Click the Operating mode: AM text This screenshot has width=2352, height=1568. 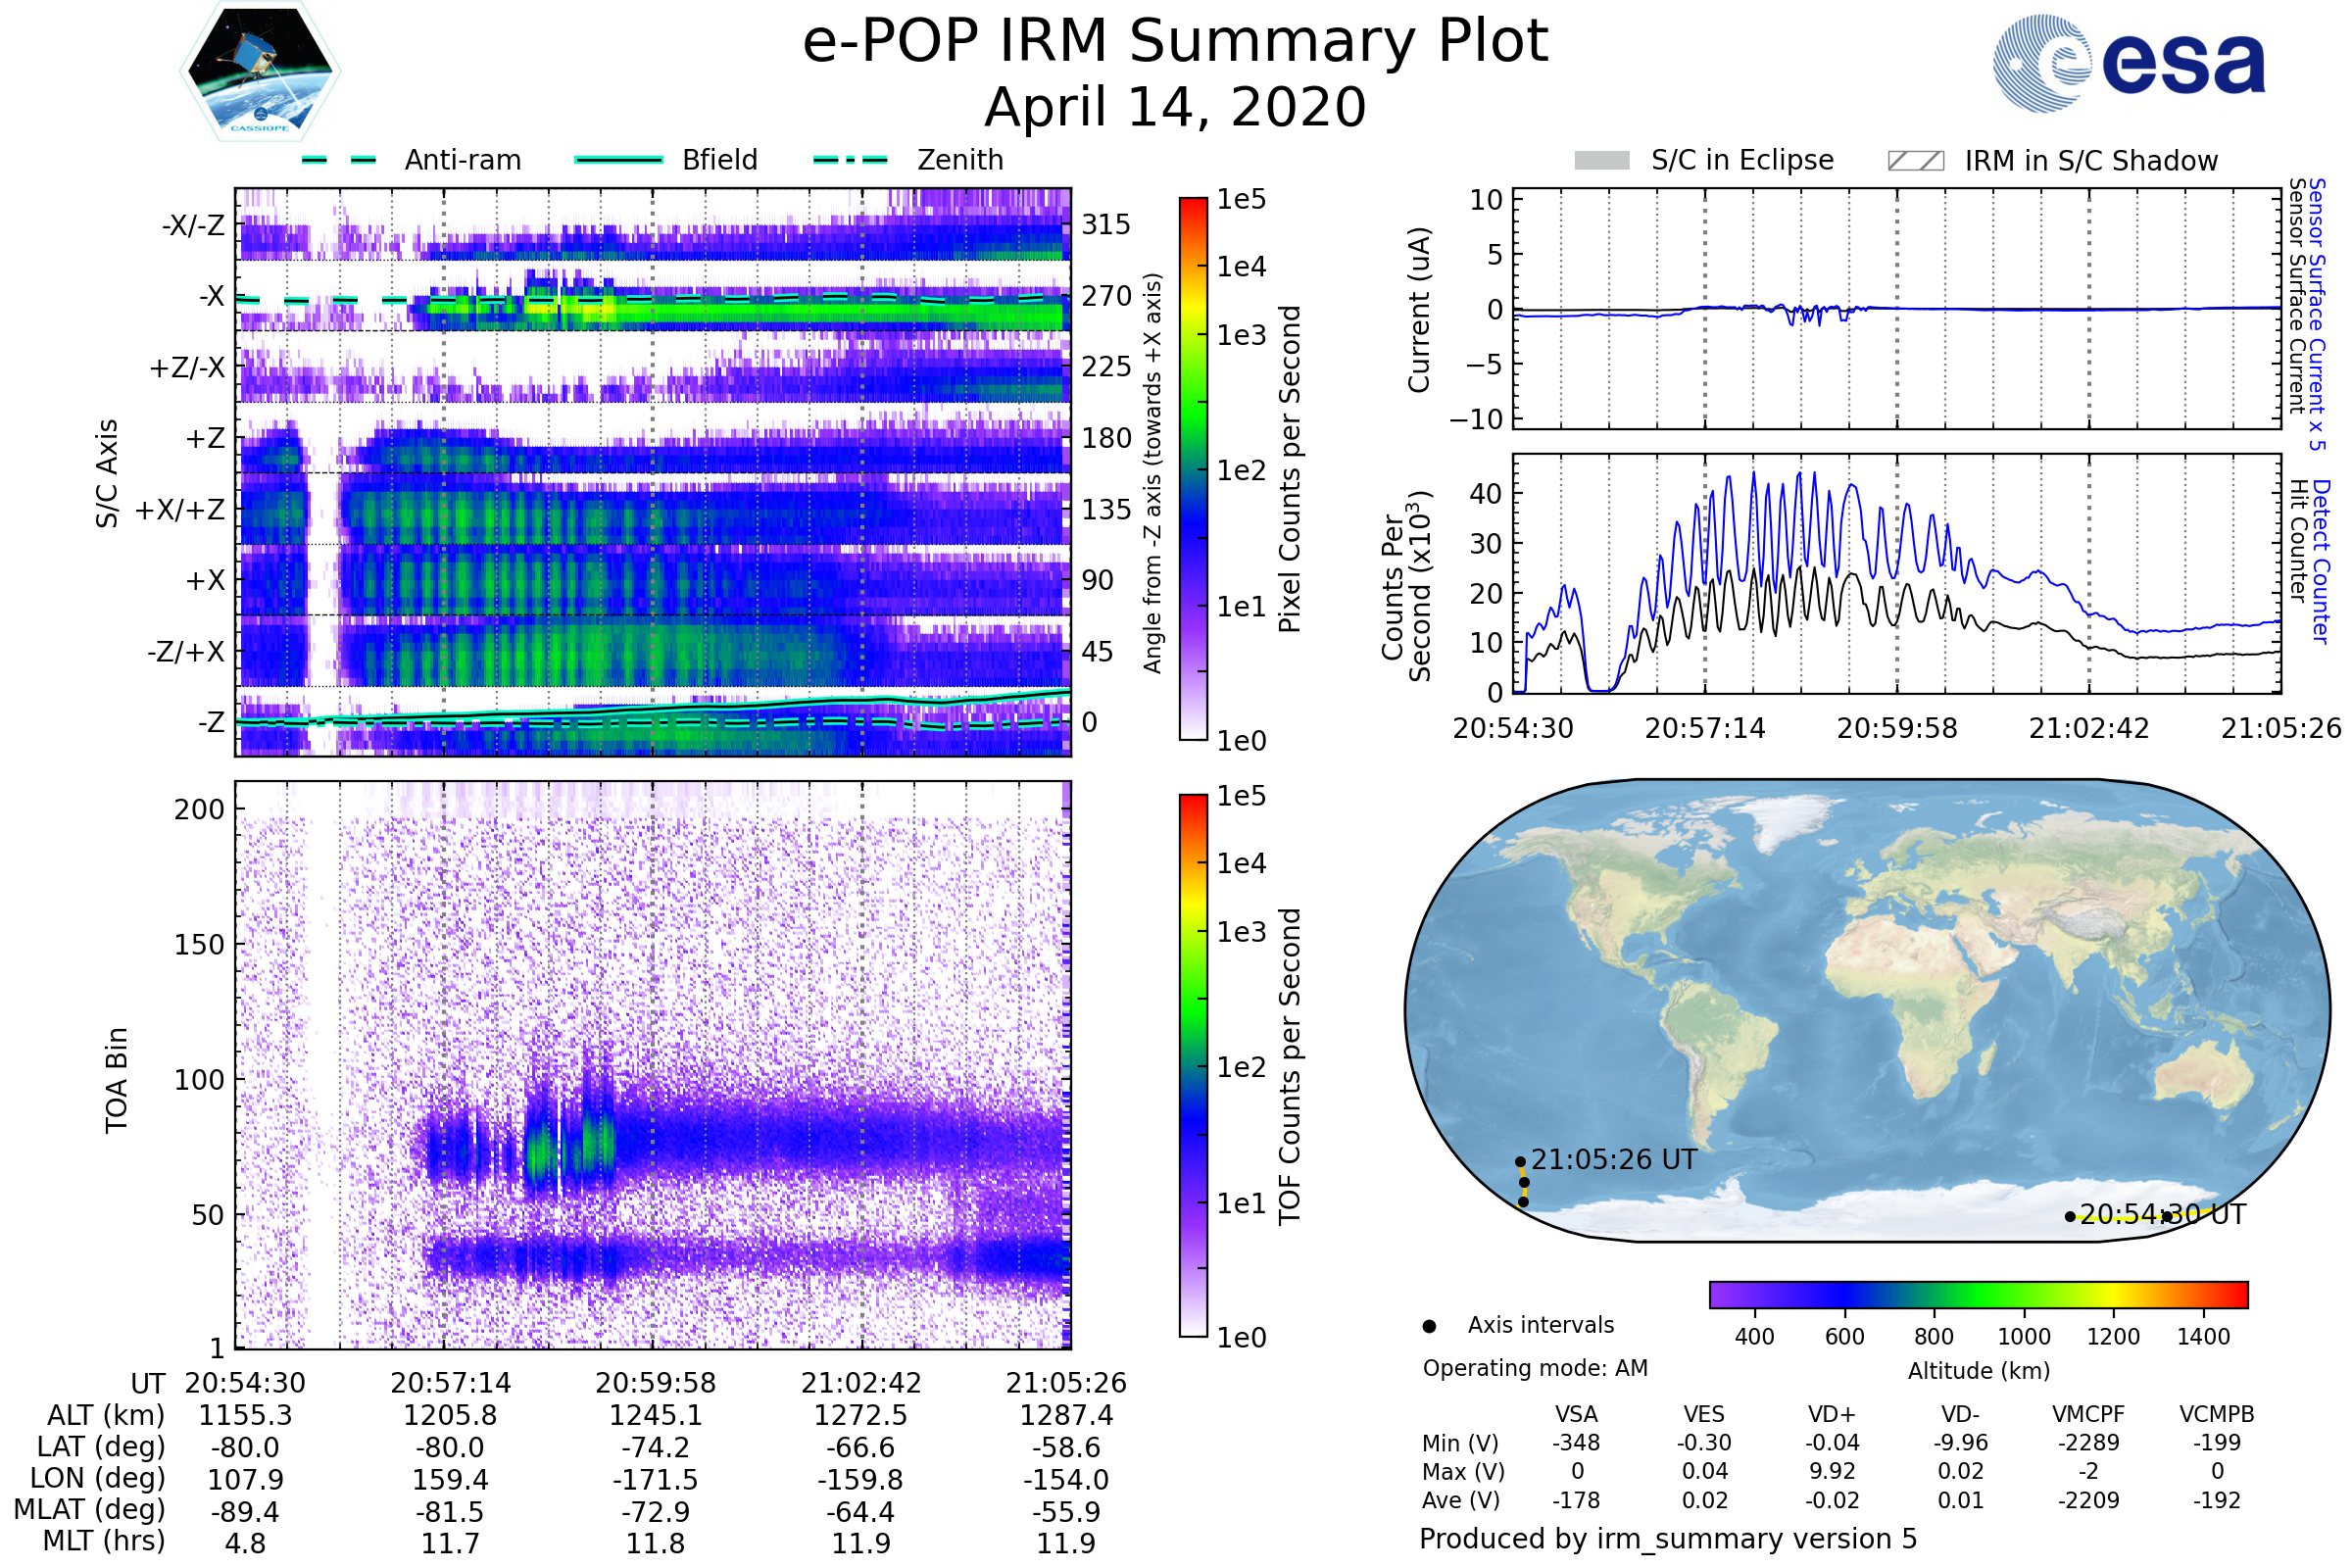1535,1368
